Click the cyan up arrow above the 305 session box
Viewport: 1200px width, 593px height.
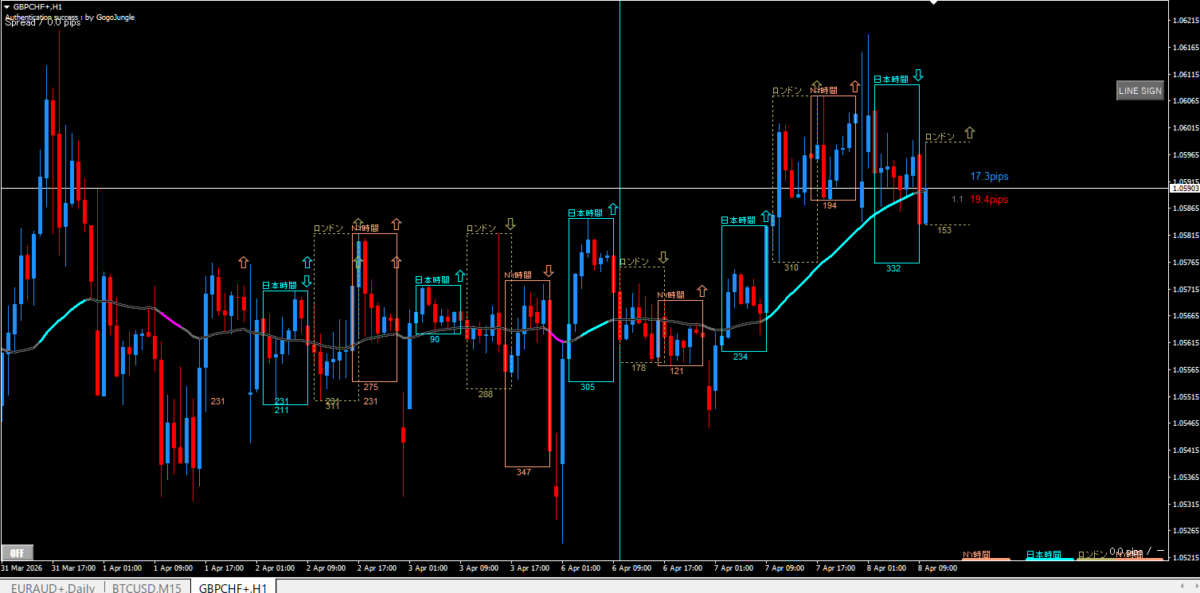coord(612,211)
